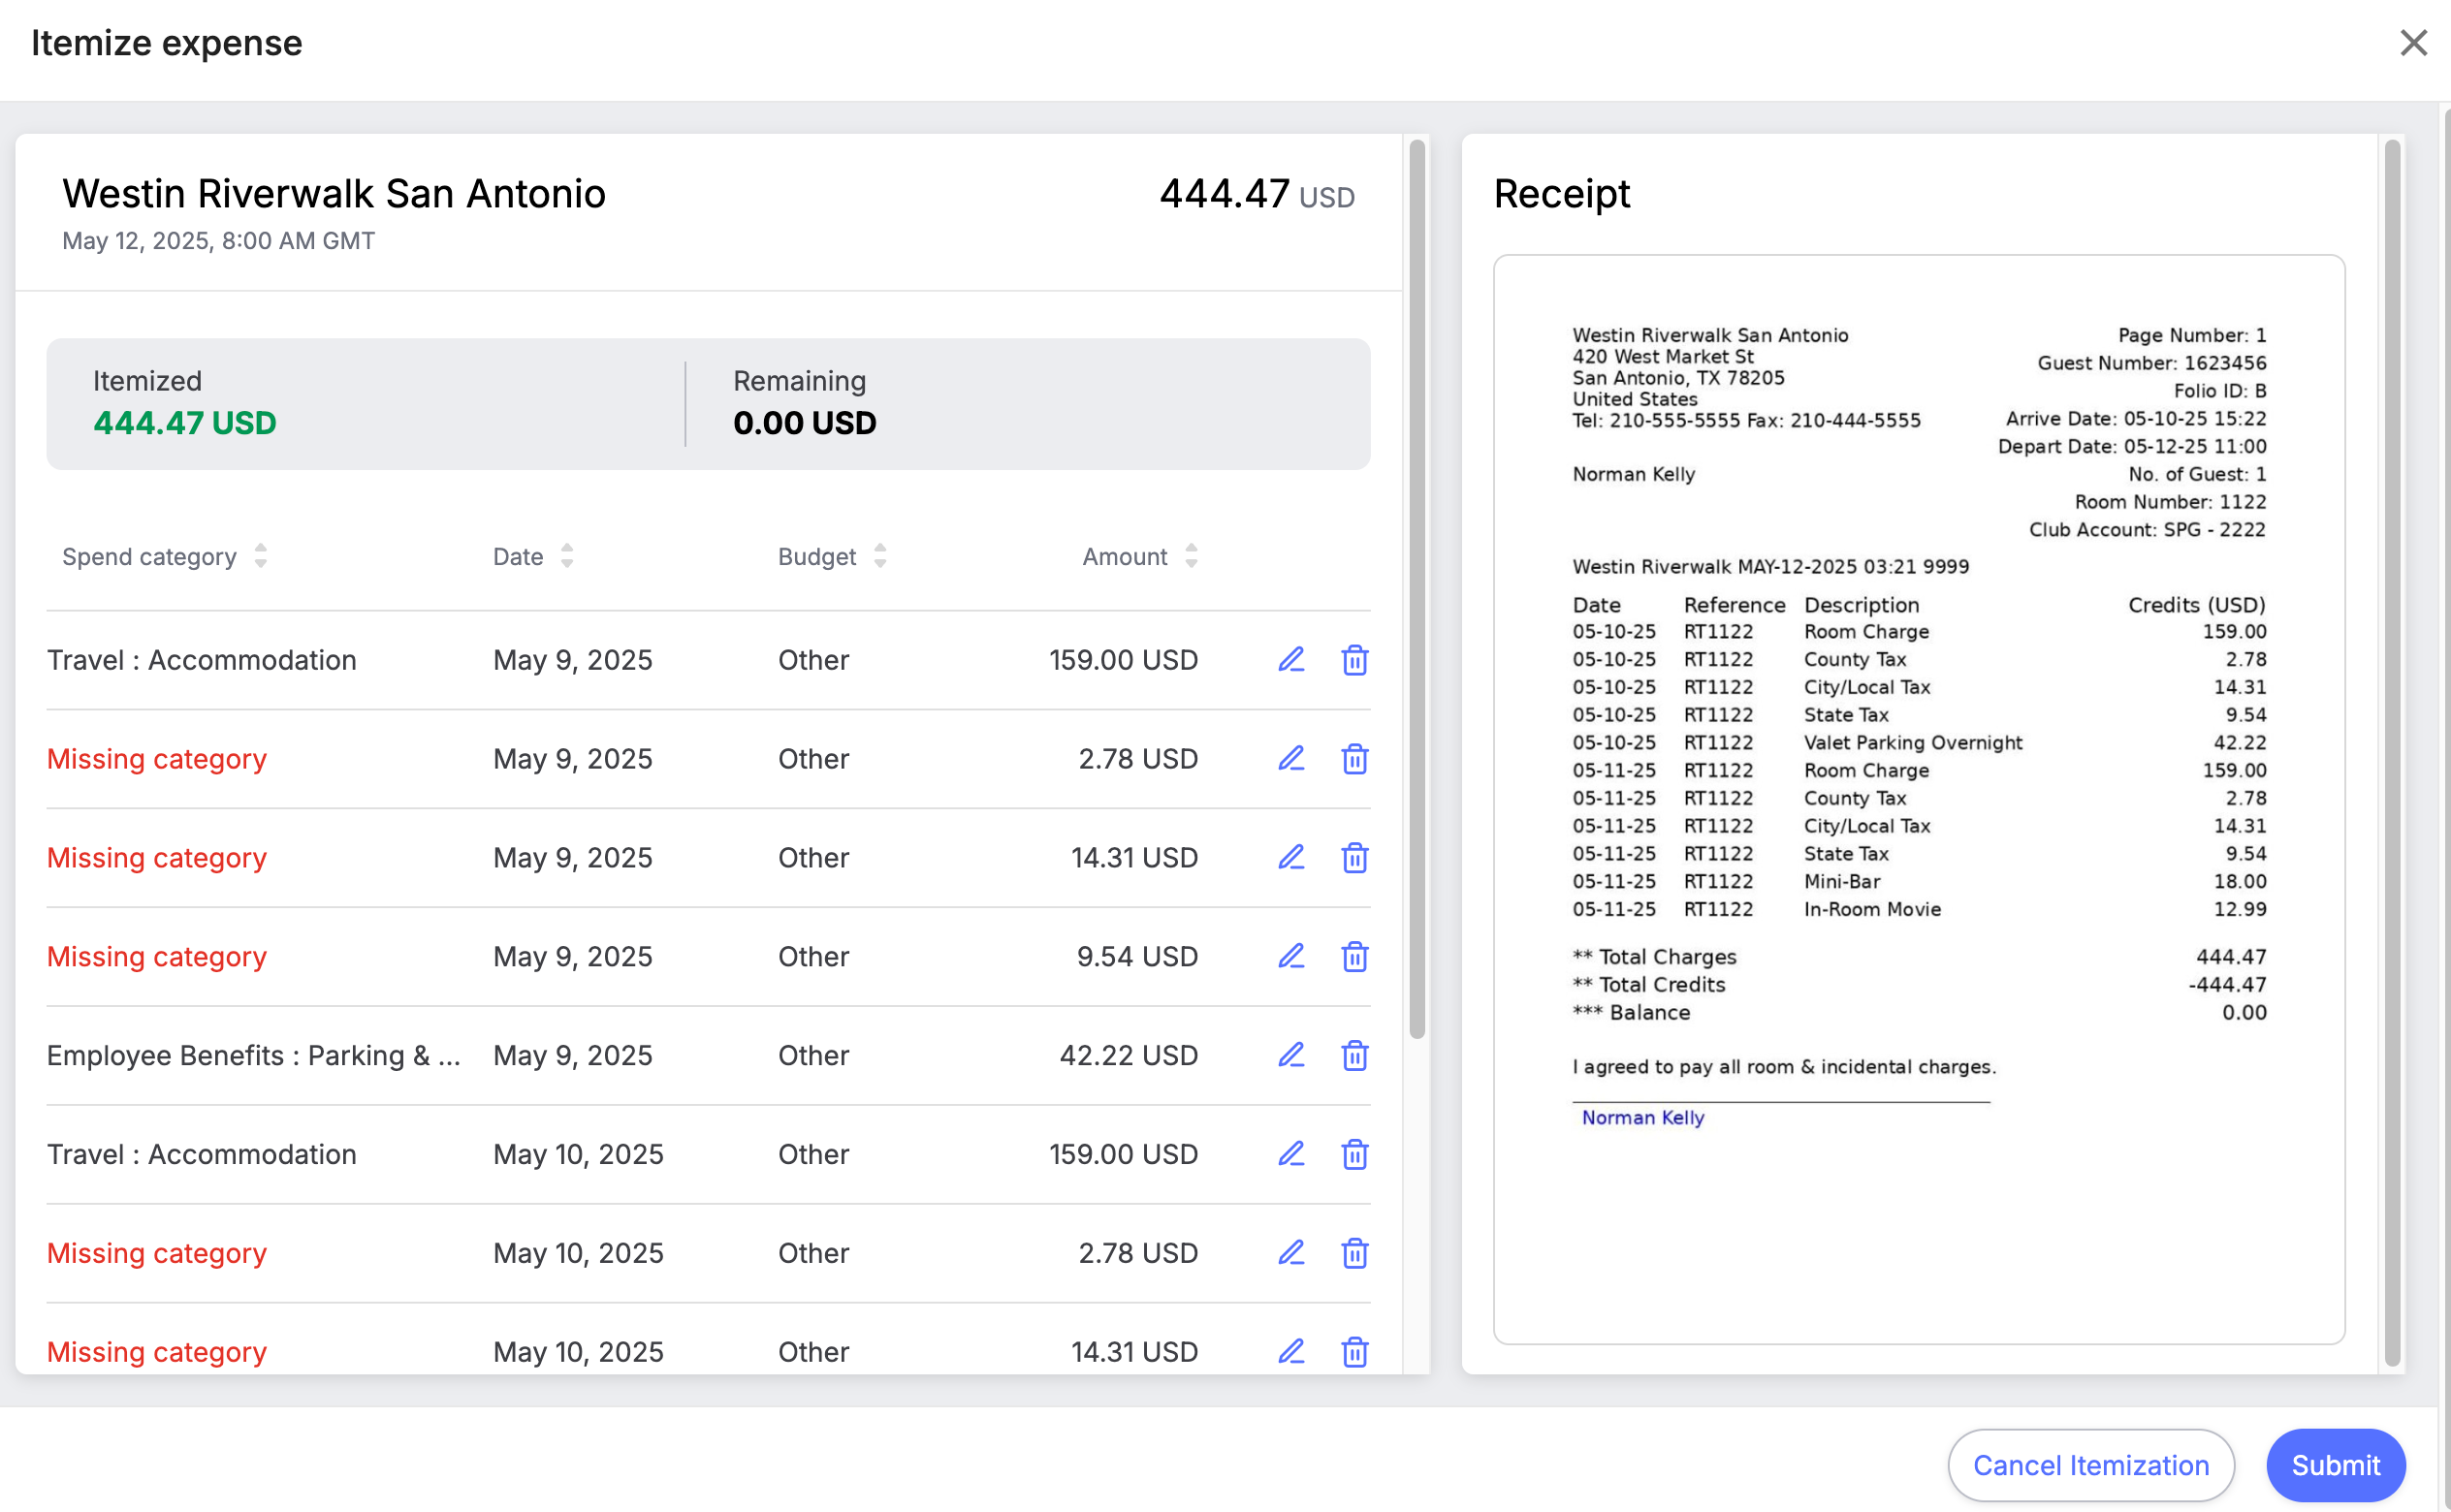Screen dimensions: 2451x1512
Task: Click the itemized list scrollbar
Action: 1417,590
